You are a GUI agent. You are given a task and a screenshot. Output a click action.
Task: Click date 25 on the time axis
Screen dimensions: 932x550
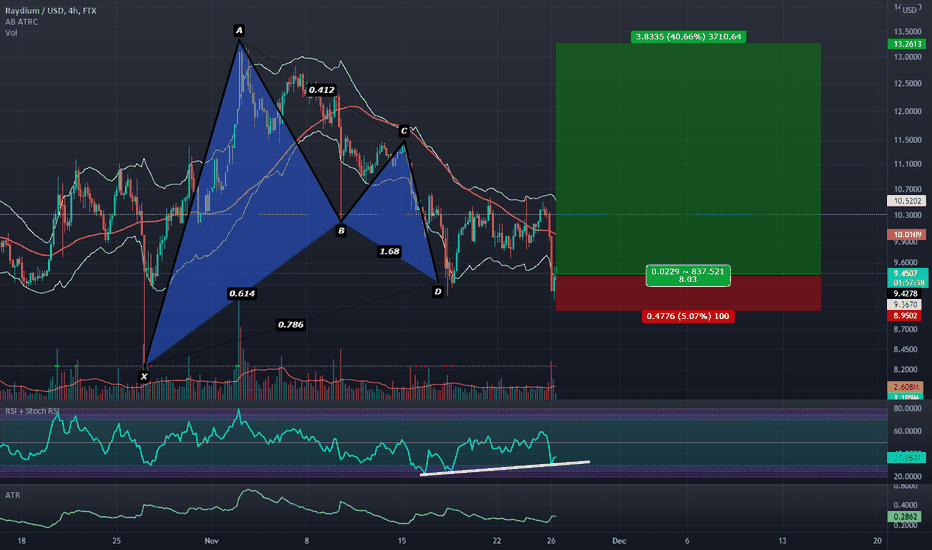pyautogui.click(x=116, y=540)
